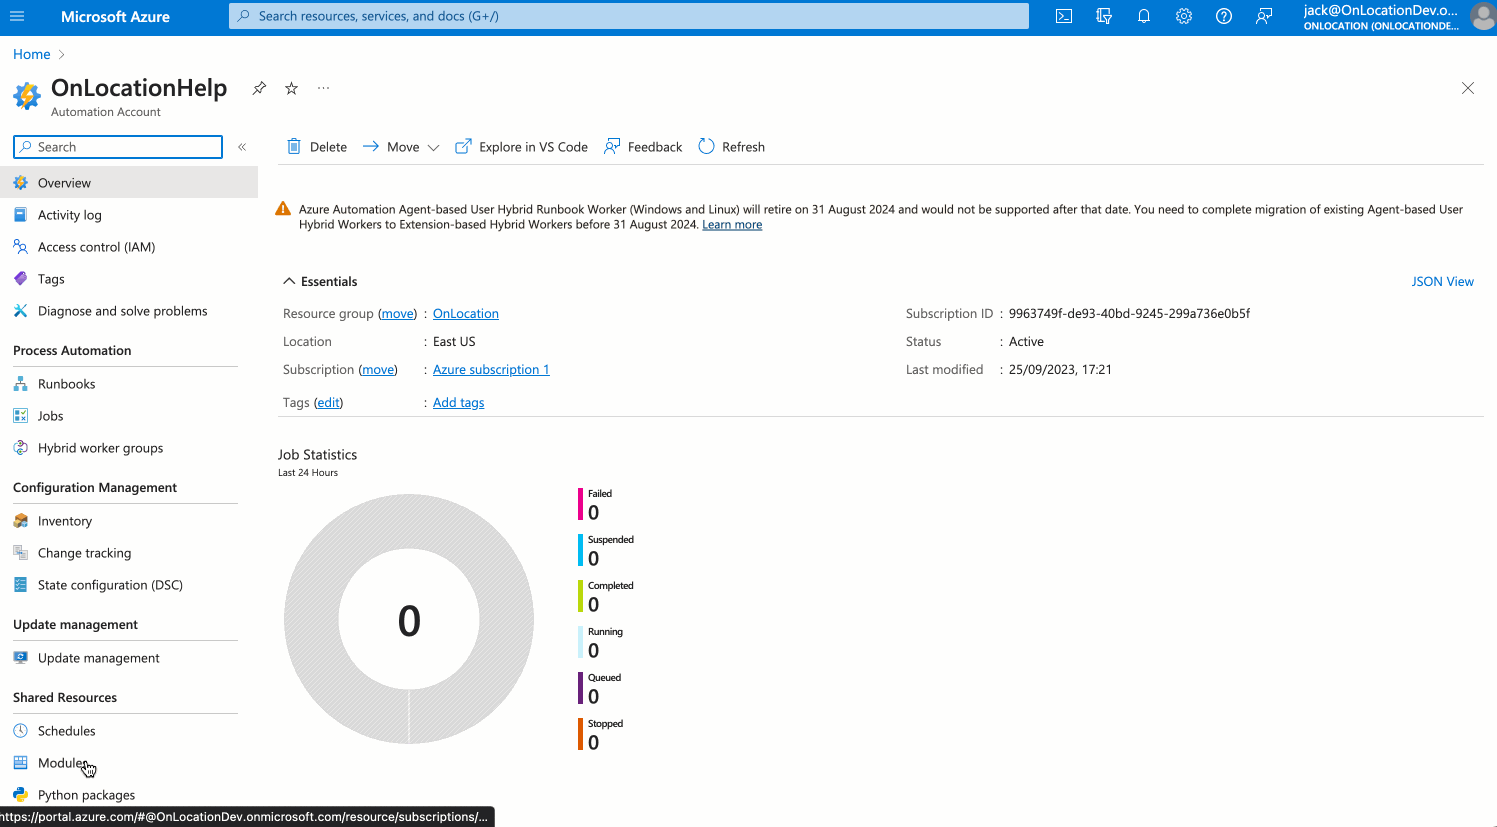The width and height of the screenshot is (1497, 827).
Task: Click move link next to Subscription
Action: [378, 370]
